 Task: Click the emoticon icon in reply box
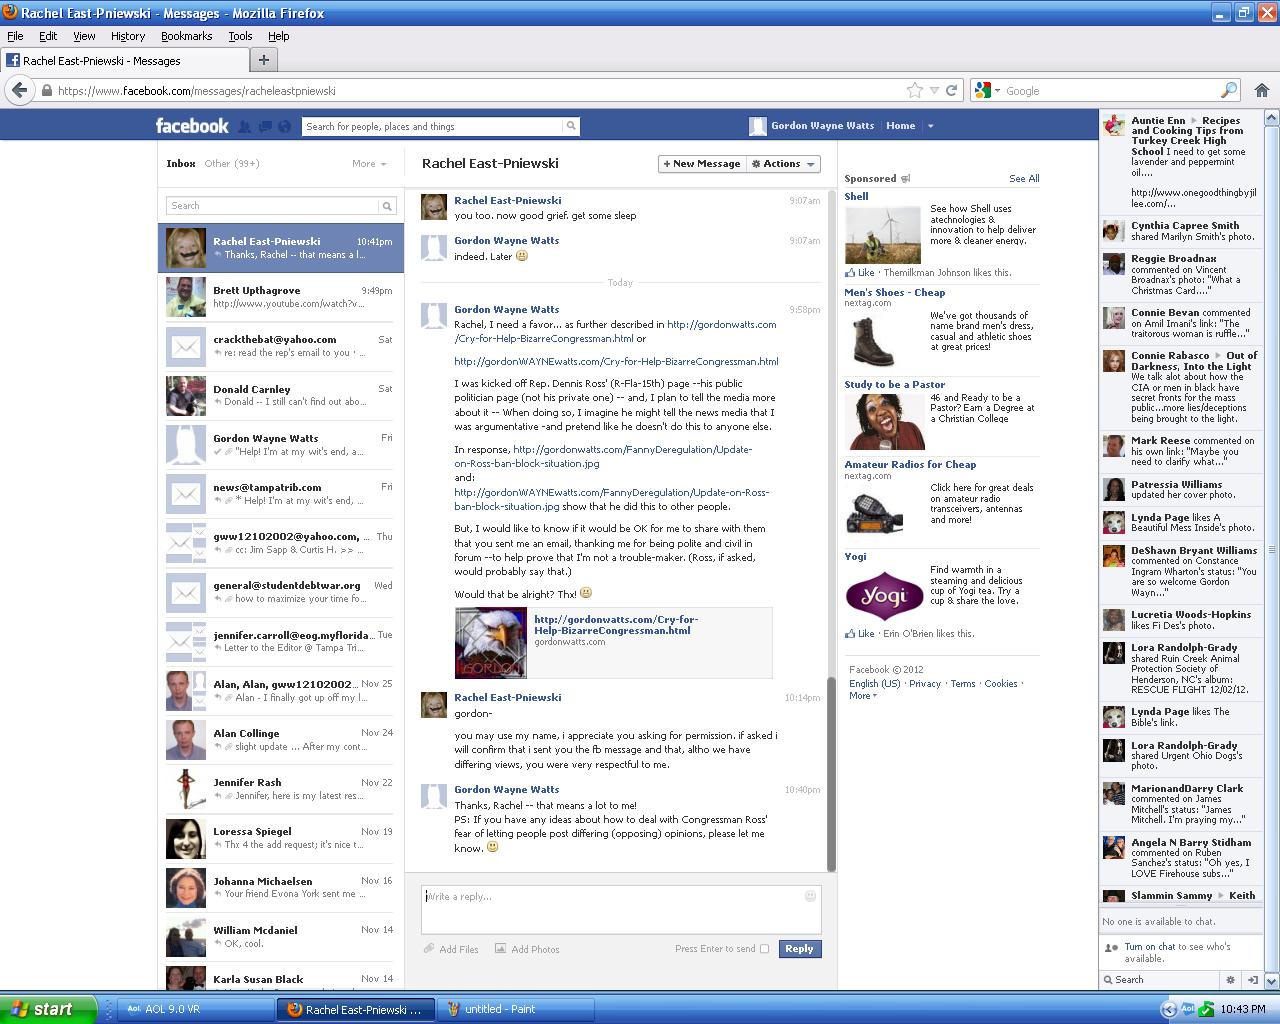click(810, 896)
